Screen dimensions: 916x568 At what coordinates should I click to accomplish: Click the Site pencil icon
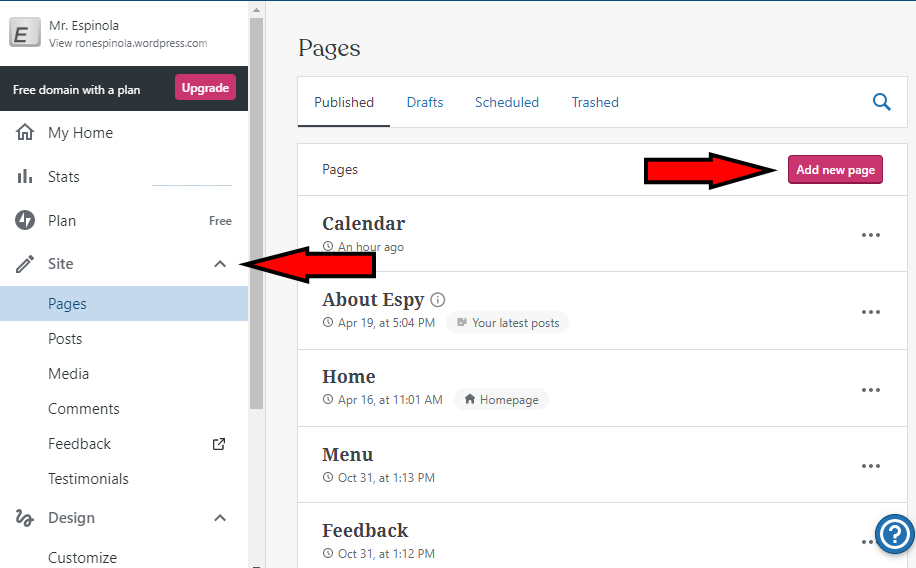pyautogui.click(x=25, y=264)
